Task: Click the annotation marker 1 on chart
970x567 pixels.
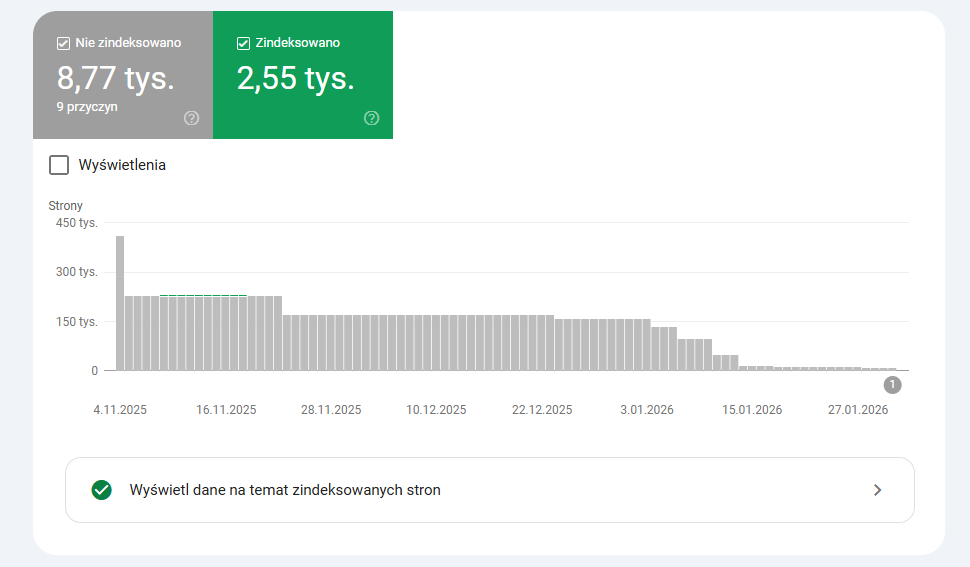Action: 892,384
